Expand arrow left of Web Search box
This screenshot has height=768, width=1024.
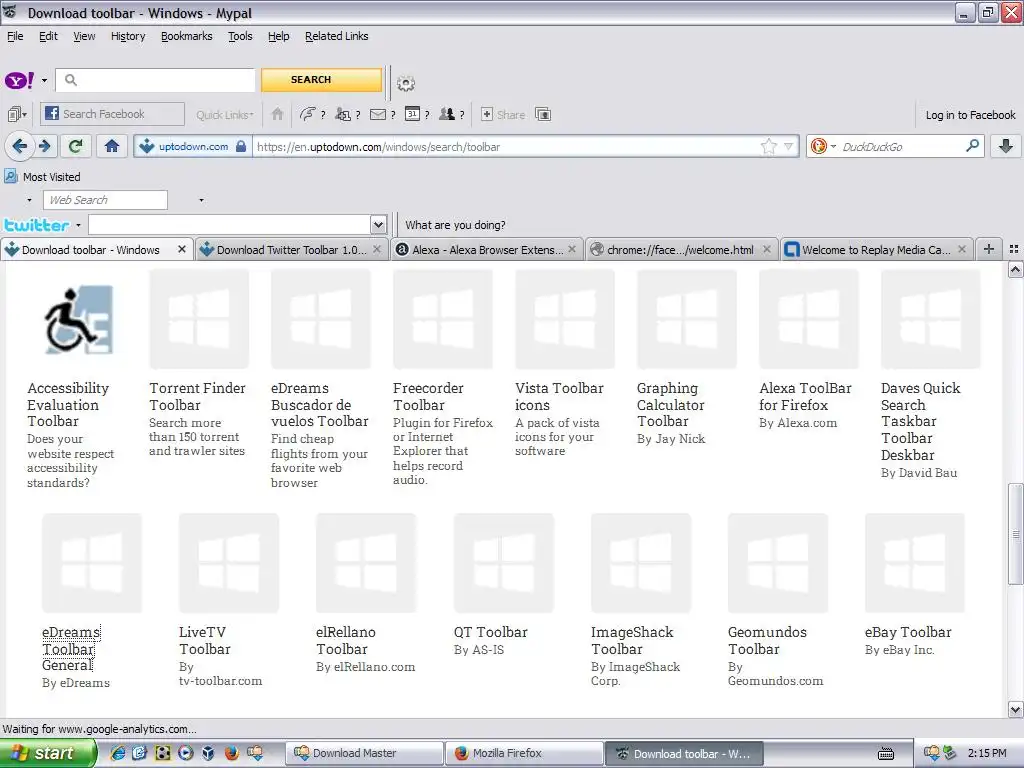click(29, 200)
